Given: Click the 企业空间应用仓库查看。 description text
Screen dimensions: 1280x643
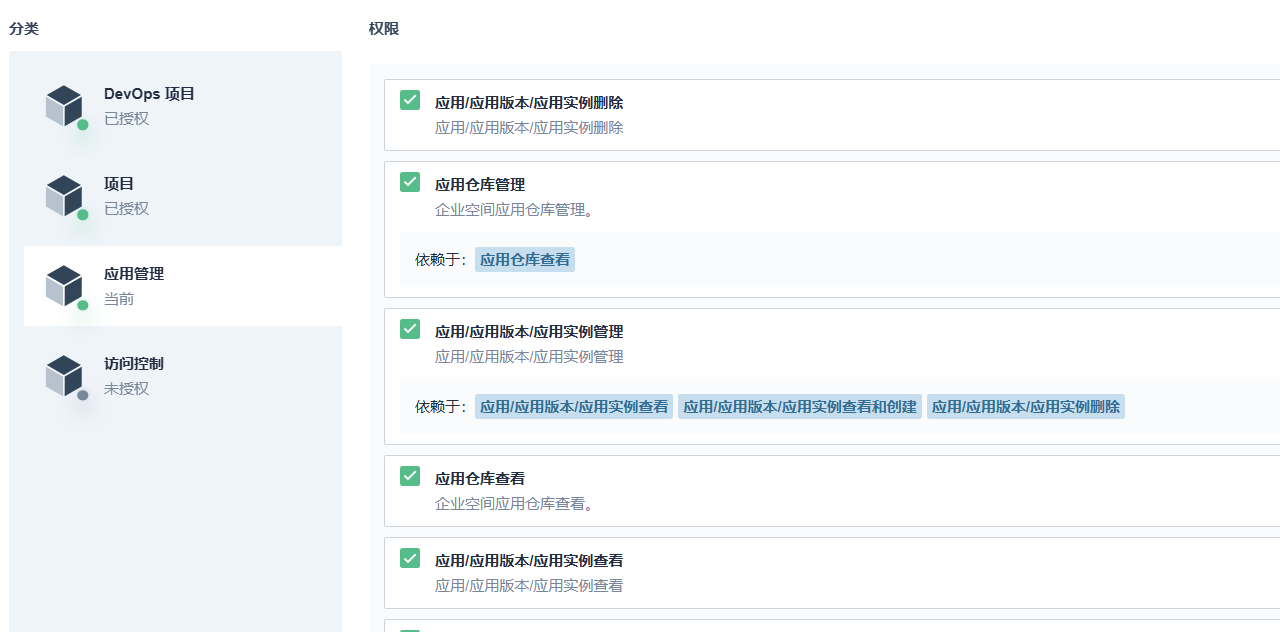Looking at the screenshot, I should click(x=515, y=504).
